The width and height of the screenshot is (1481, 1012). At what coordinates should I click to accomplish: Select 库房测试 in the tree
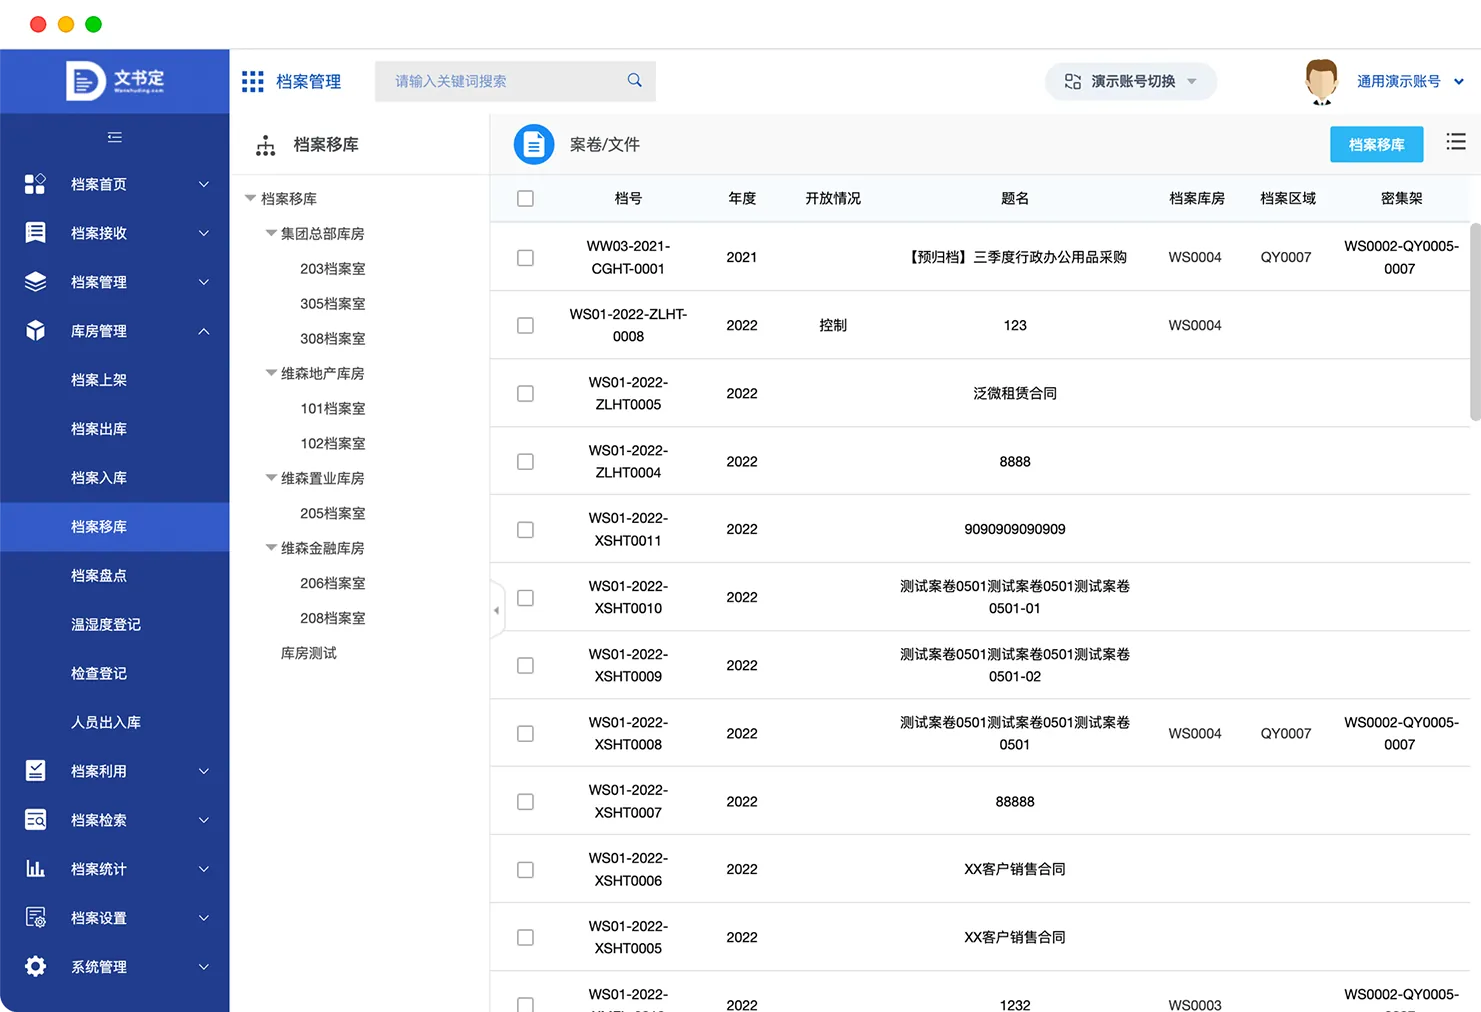coord(309,653)
